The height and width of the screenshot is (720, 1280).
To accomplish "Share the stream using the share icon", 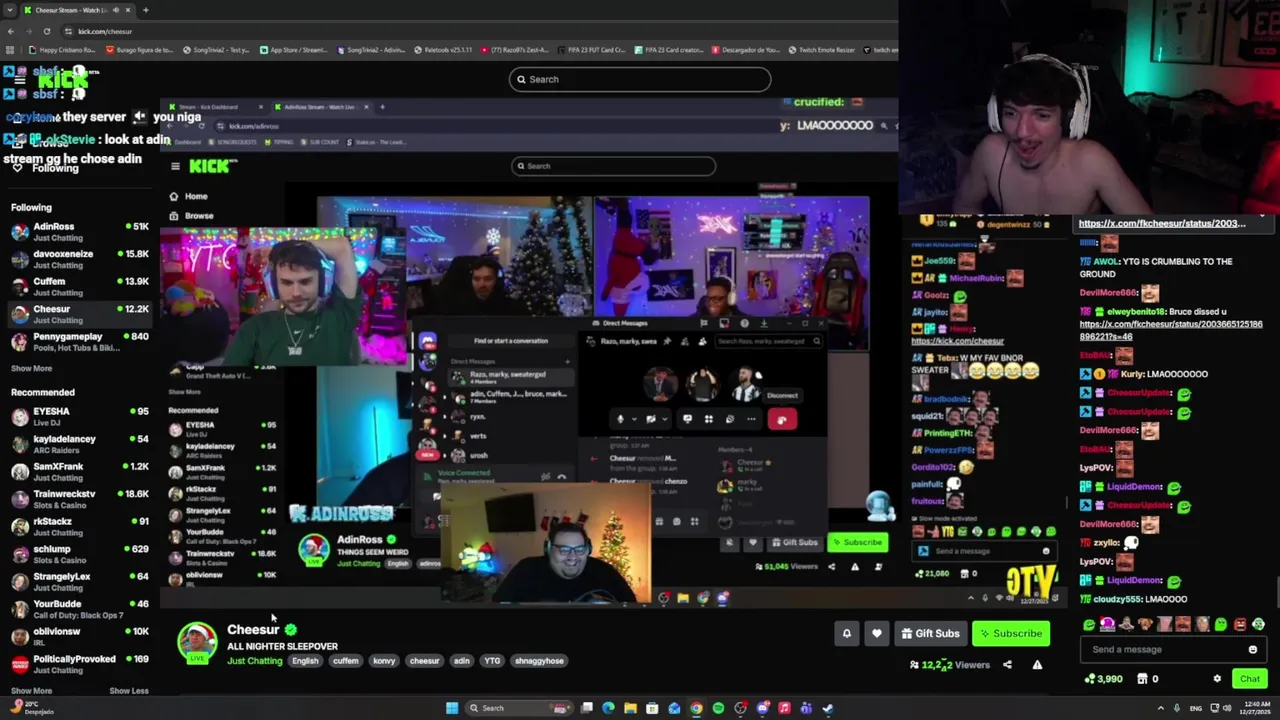I will point(1007,665).
